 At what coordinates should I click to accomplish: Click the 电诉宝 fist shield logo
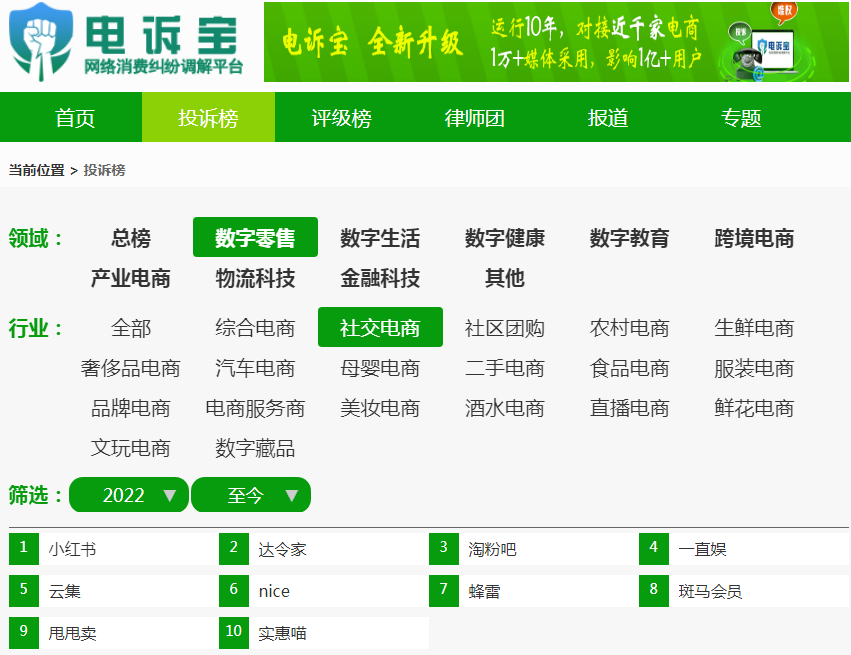point(41,42)
